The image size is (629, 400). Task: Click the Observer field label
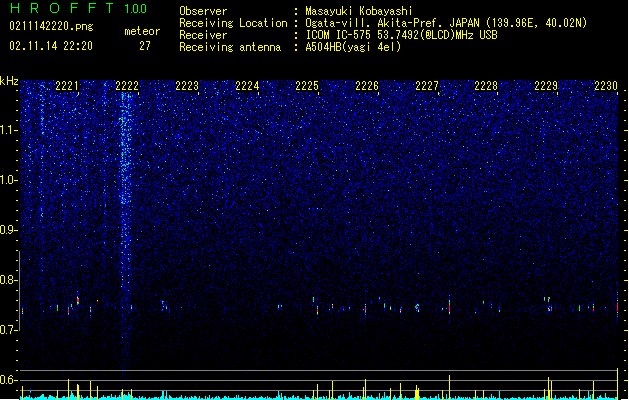(203, 11)
